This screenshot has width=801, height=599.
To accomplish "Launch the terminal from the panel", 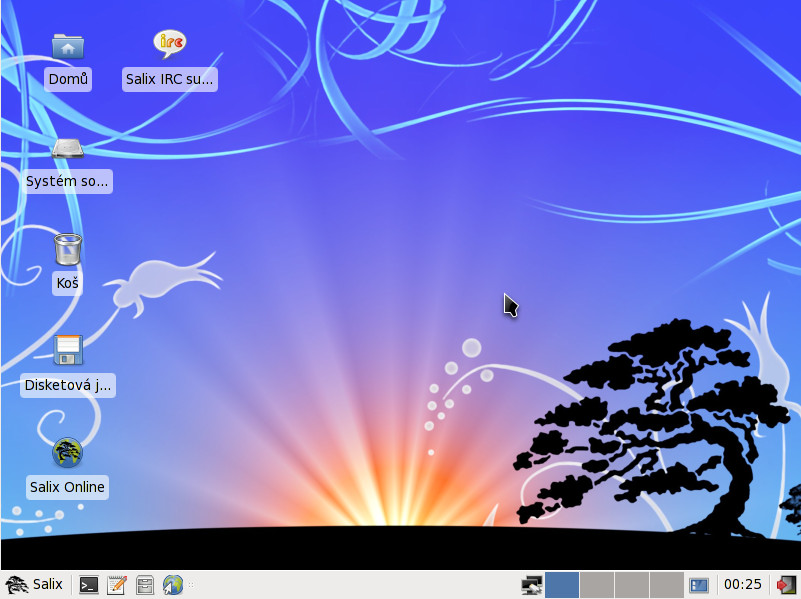I will pos(89,585).
